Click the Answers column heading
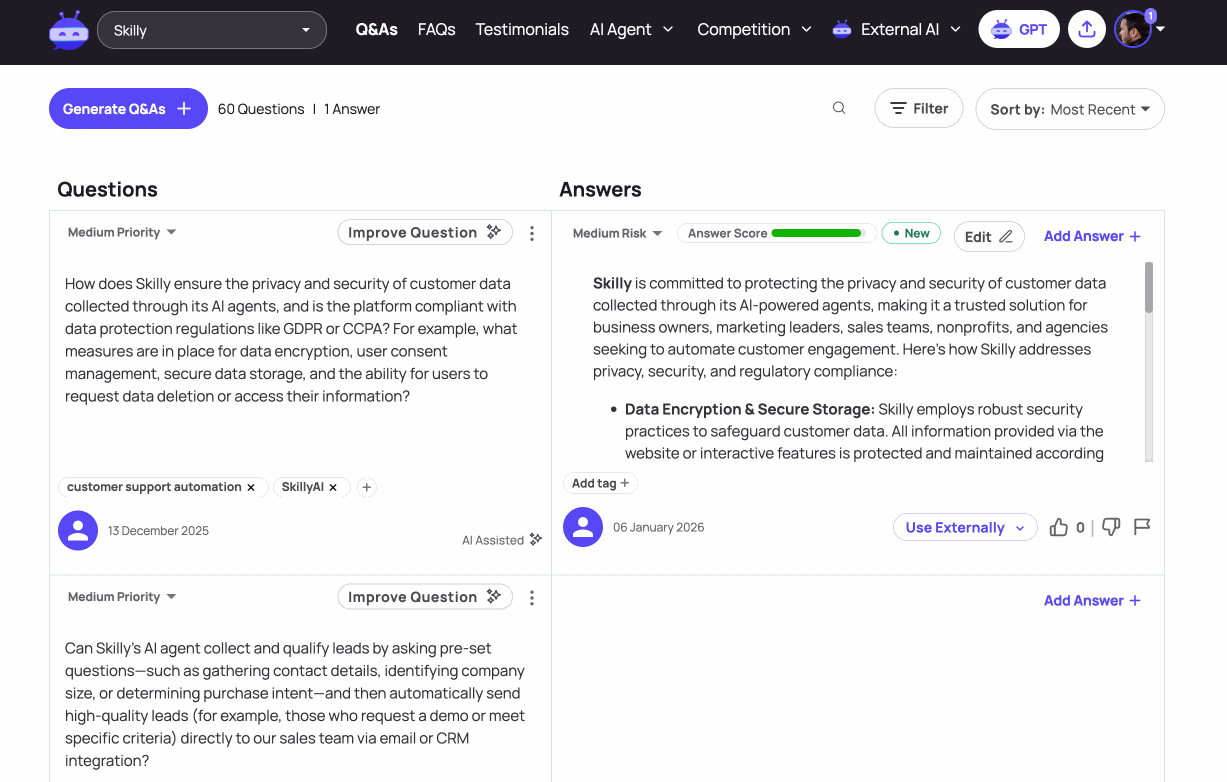 [x=600, y=189]
